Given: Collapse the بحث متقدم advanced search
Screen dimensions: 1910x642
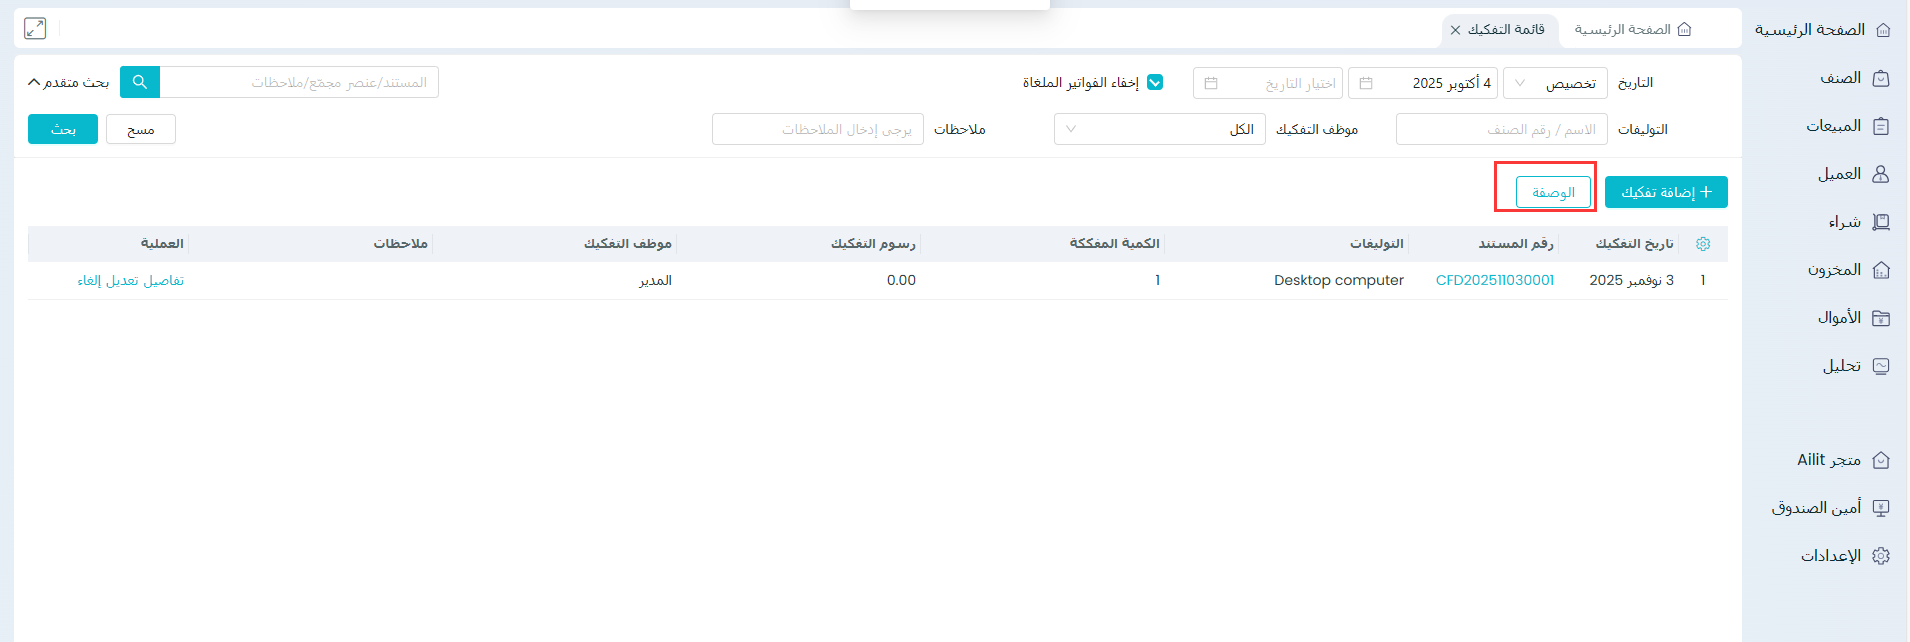Looking at the screenshot, I should 68,82.
